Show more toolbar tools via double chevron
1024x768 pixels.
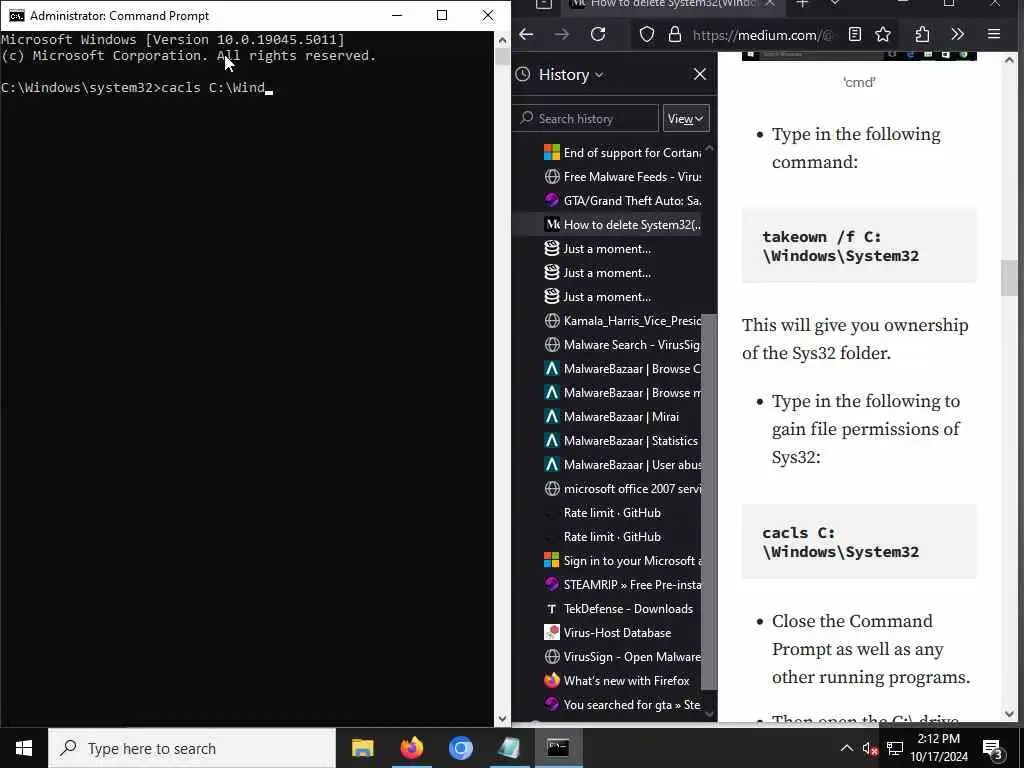point(957,35)
